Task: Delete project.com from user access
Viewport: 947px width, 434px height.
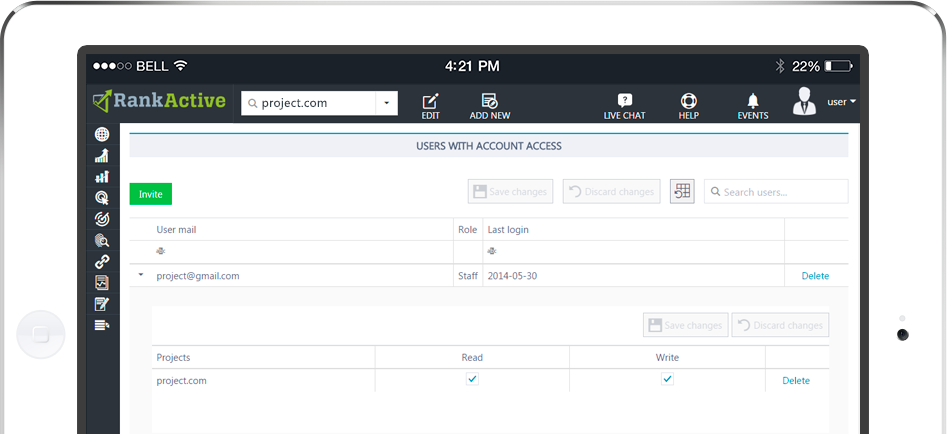Action: point(796,381)
